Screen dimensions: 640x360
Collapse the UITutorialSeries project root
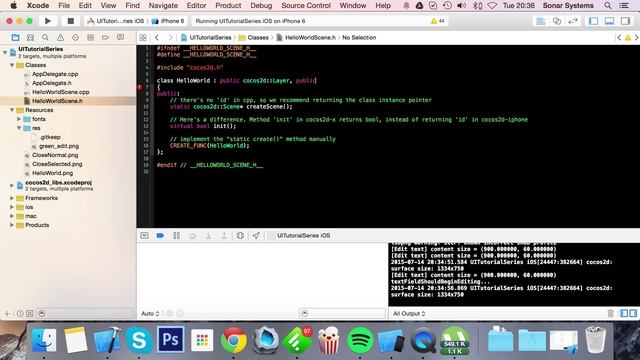(5, 52)
